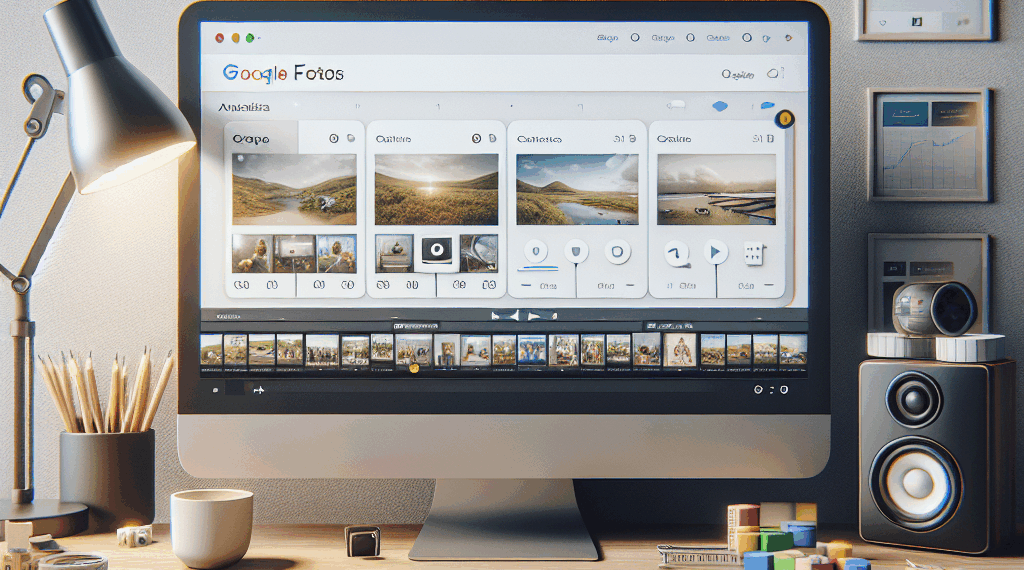Click the Google Fotos logo

click(283, 73)
